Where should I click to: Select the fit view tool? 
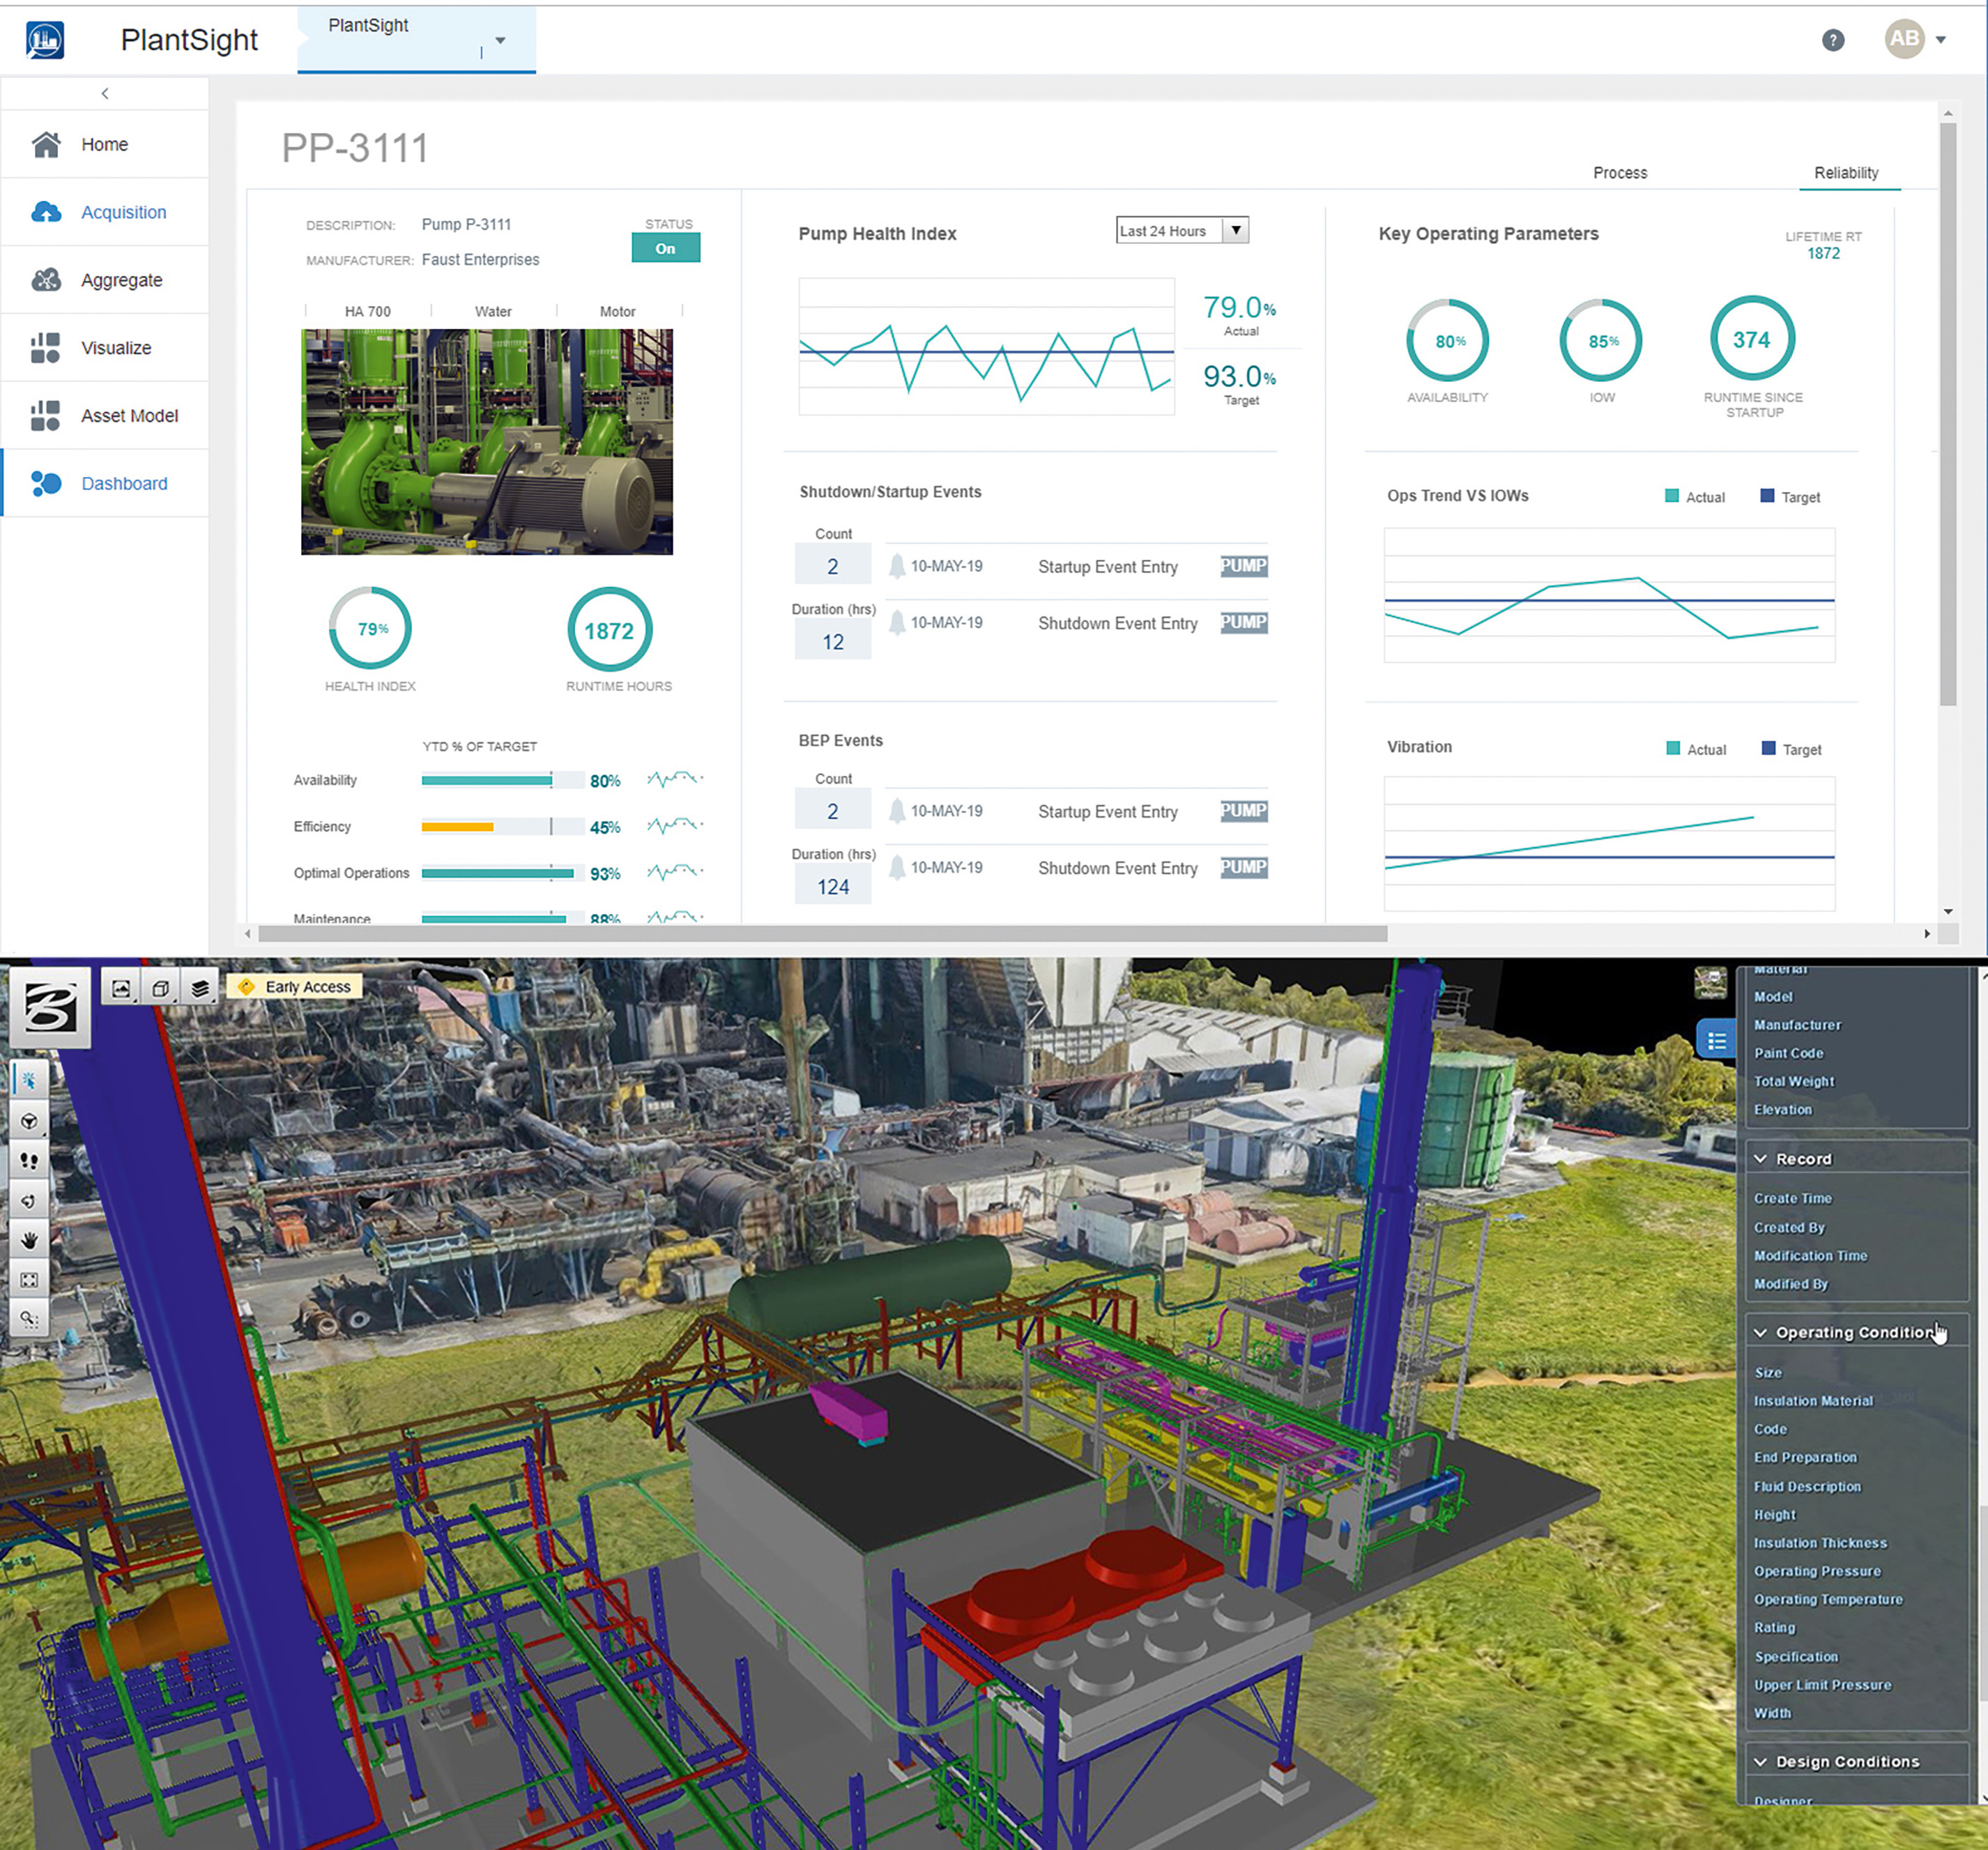coord(29,1280)
